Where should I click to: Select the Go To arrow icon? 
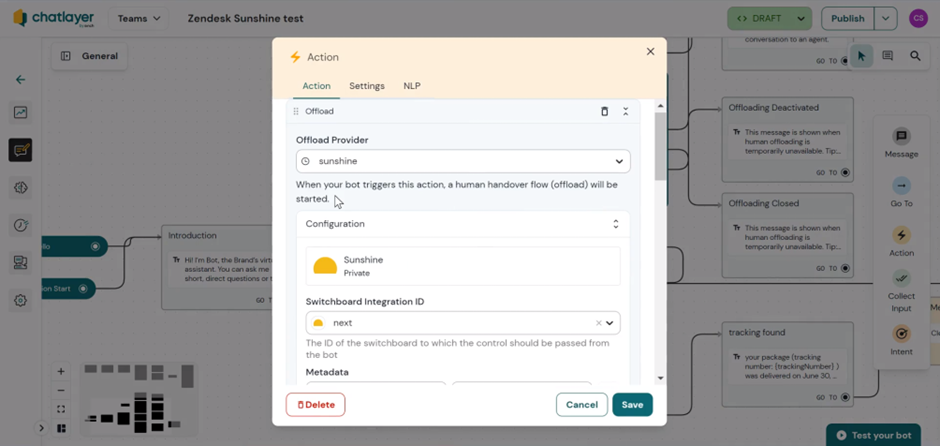pos(901,185)
